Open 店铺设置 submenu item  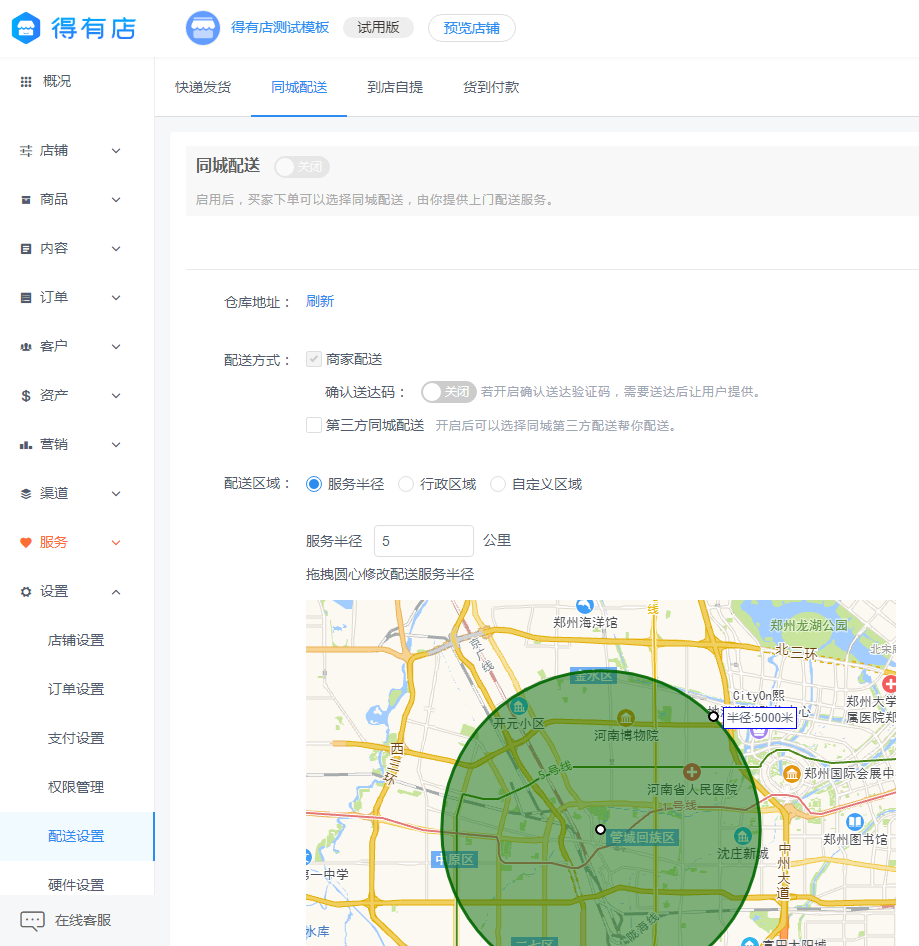point(76,641)
